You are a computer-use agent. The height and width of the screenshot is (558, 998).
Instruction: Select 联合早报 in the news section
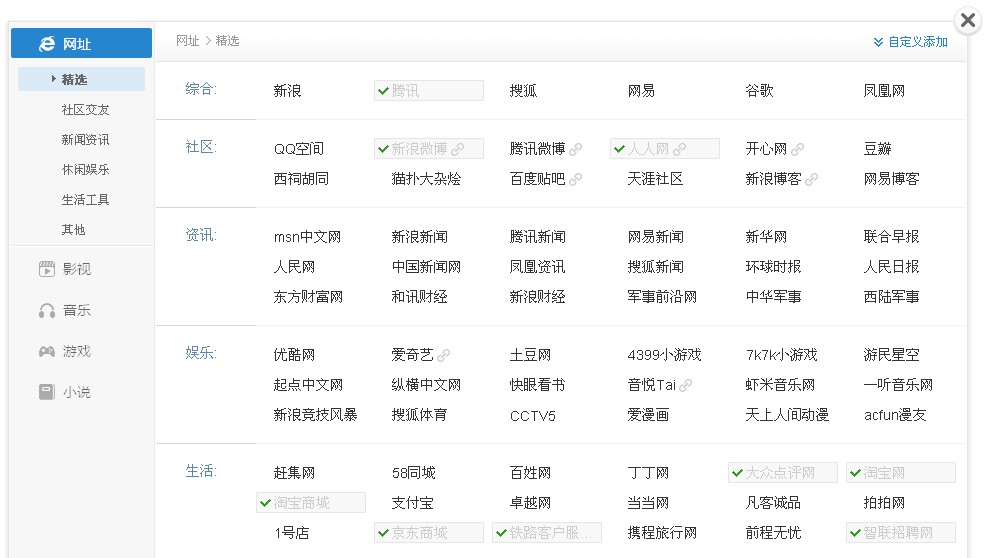[x=891, y=237]
